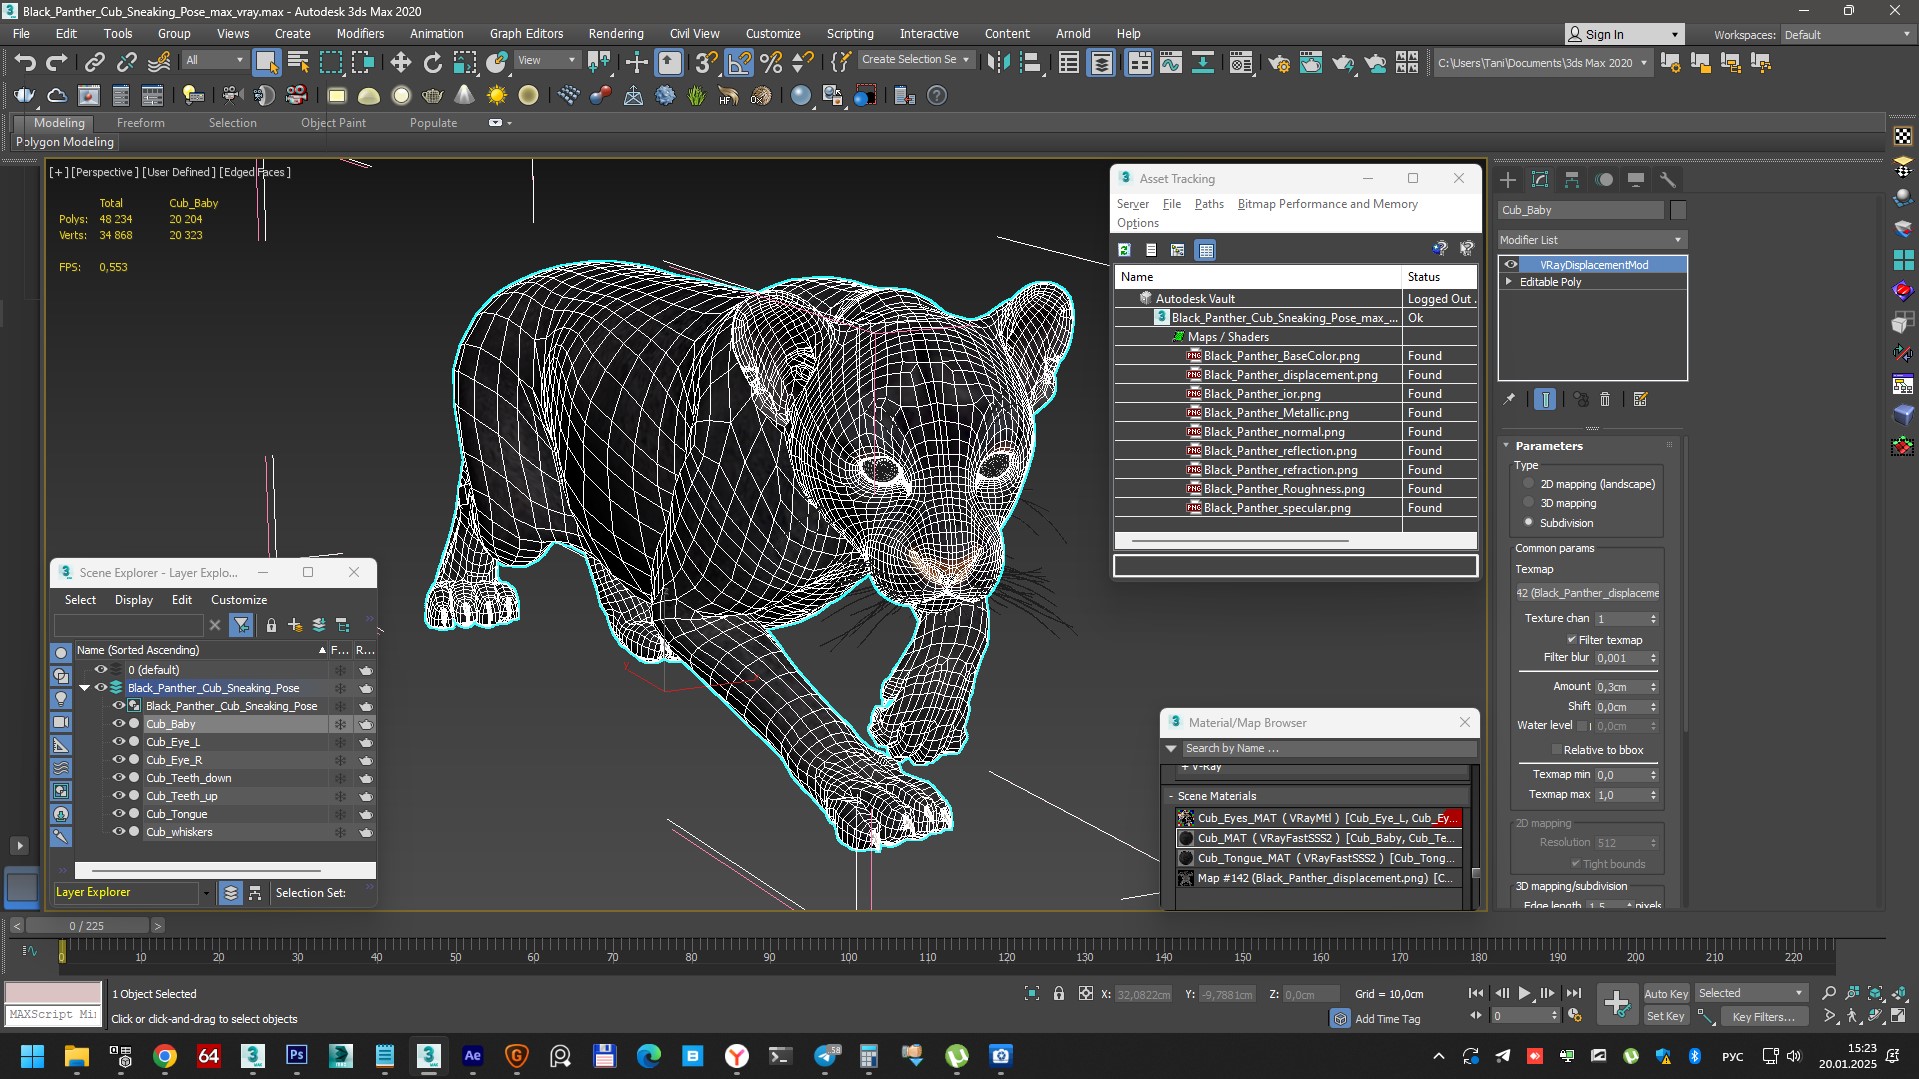Open the Motion command panel tab
1919x1079 pixels.
pyautogui.click(x=1604, y=180)
